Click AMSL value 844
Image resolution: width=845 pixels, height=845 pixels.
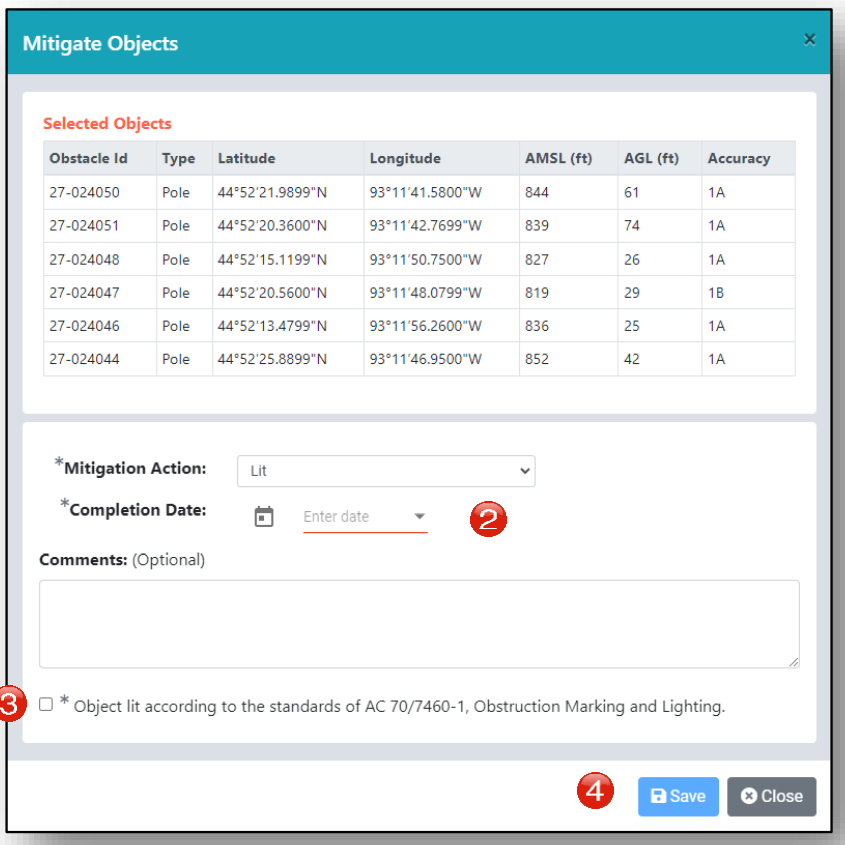[x=537, y=192]
